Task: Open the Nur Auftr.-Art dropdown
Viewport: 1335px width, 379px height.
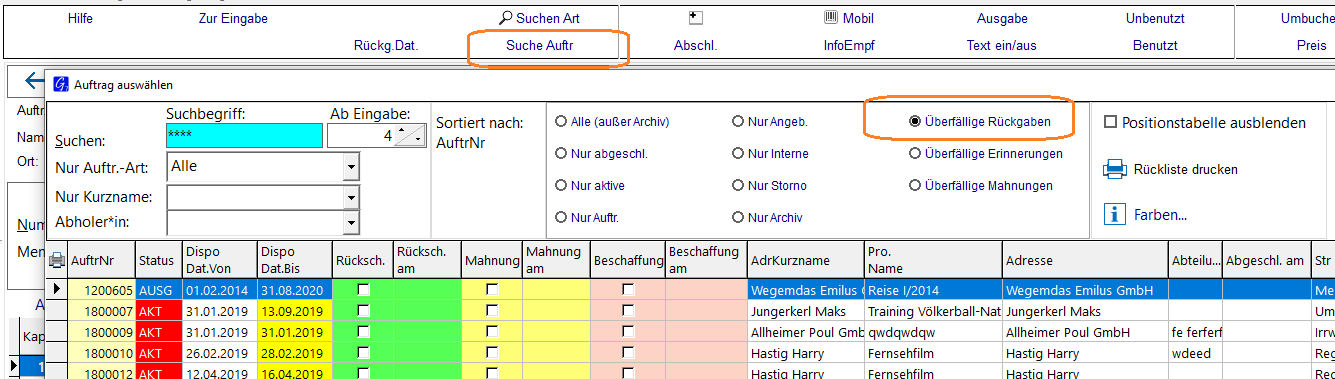Action: 351,167
